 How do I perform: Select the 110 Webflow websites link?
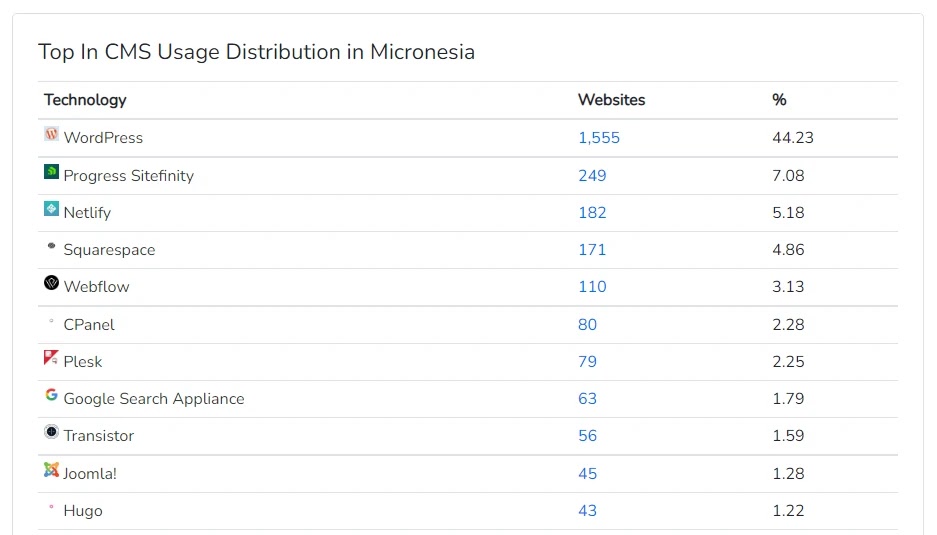(x=592, y=287)
